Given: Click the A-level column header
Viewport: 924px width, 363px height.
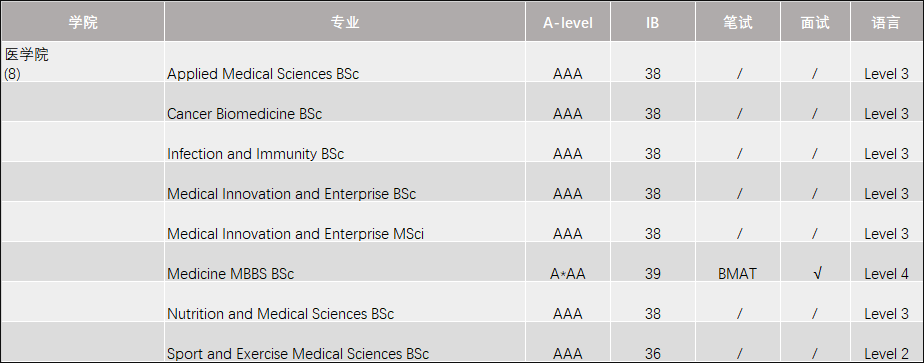Looking at the screenshot, I should 567,22.
